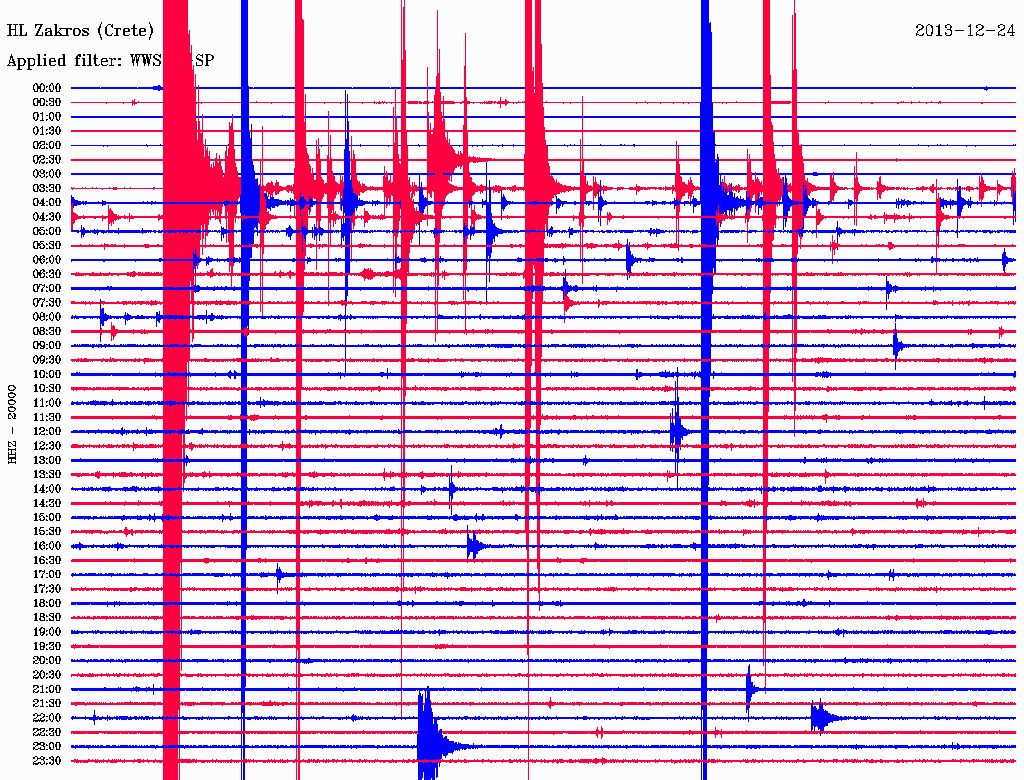This screenshot has height=780, width=1024.
Task: Select the 23:30 time label
Action: [x=47, y=761]
